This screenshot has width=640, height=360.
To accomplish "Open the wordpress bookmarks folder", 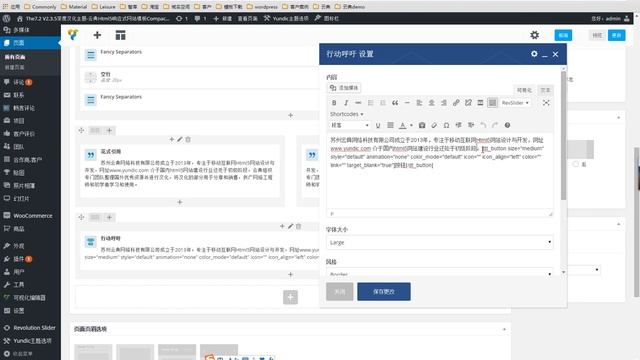I will pos(262,7).
